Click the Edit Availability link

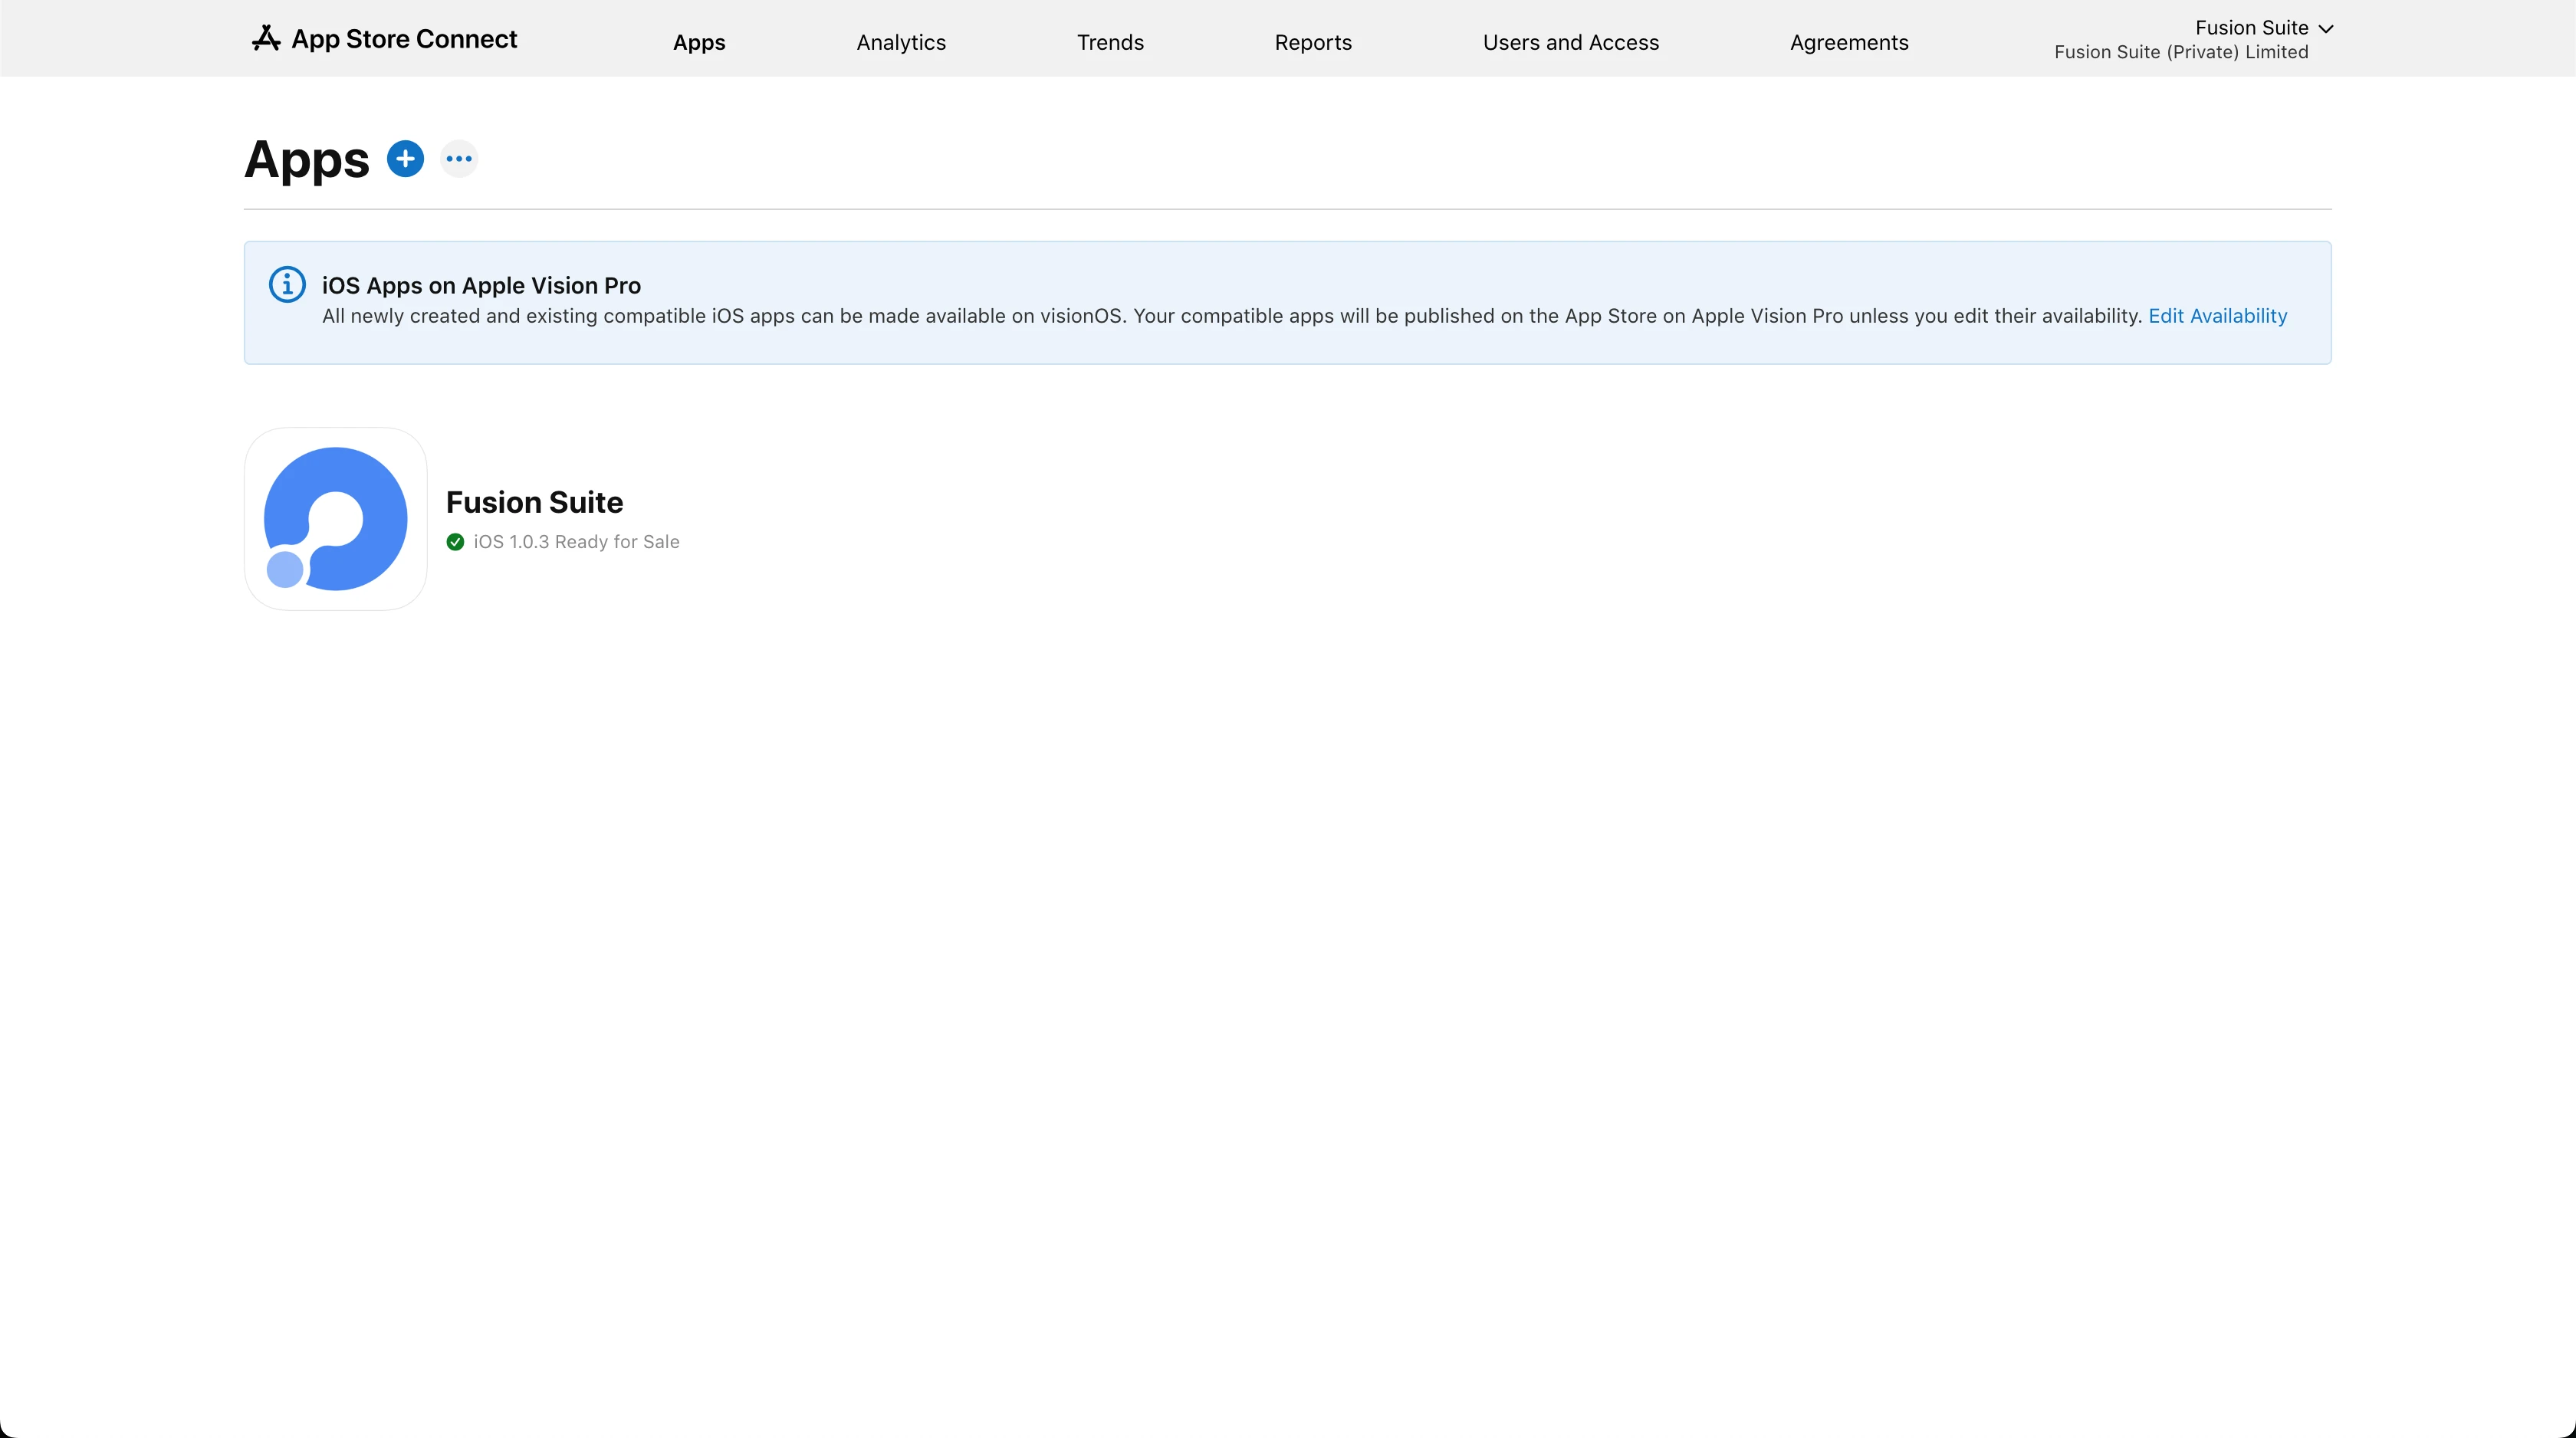click(x=2217, y=316)
